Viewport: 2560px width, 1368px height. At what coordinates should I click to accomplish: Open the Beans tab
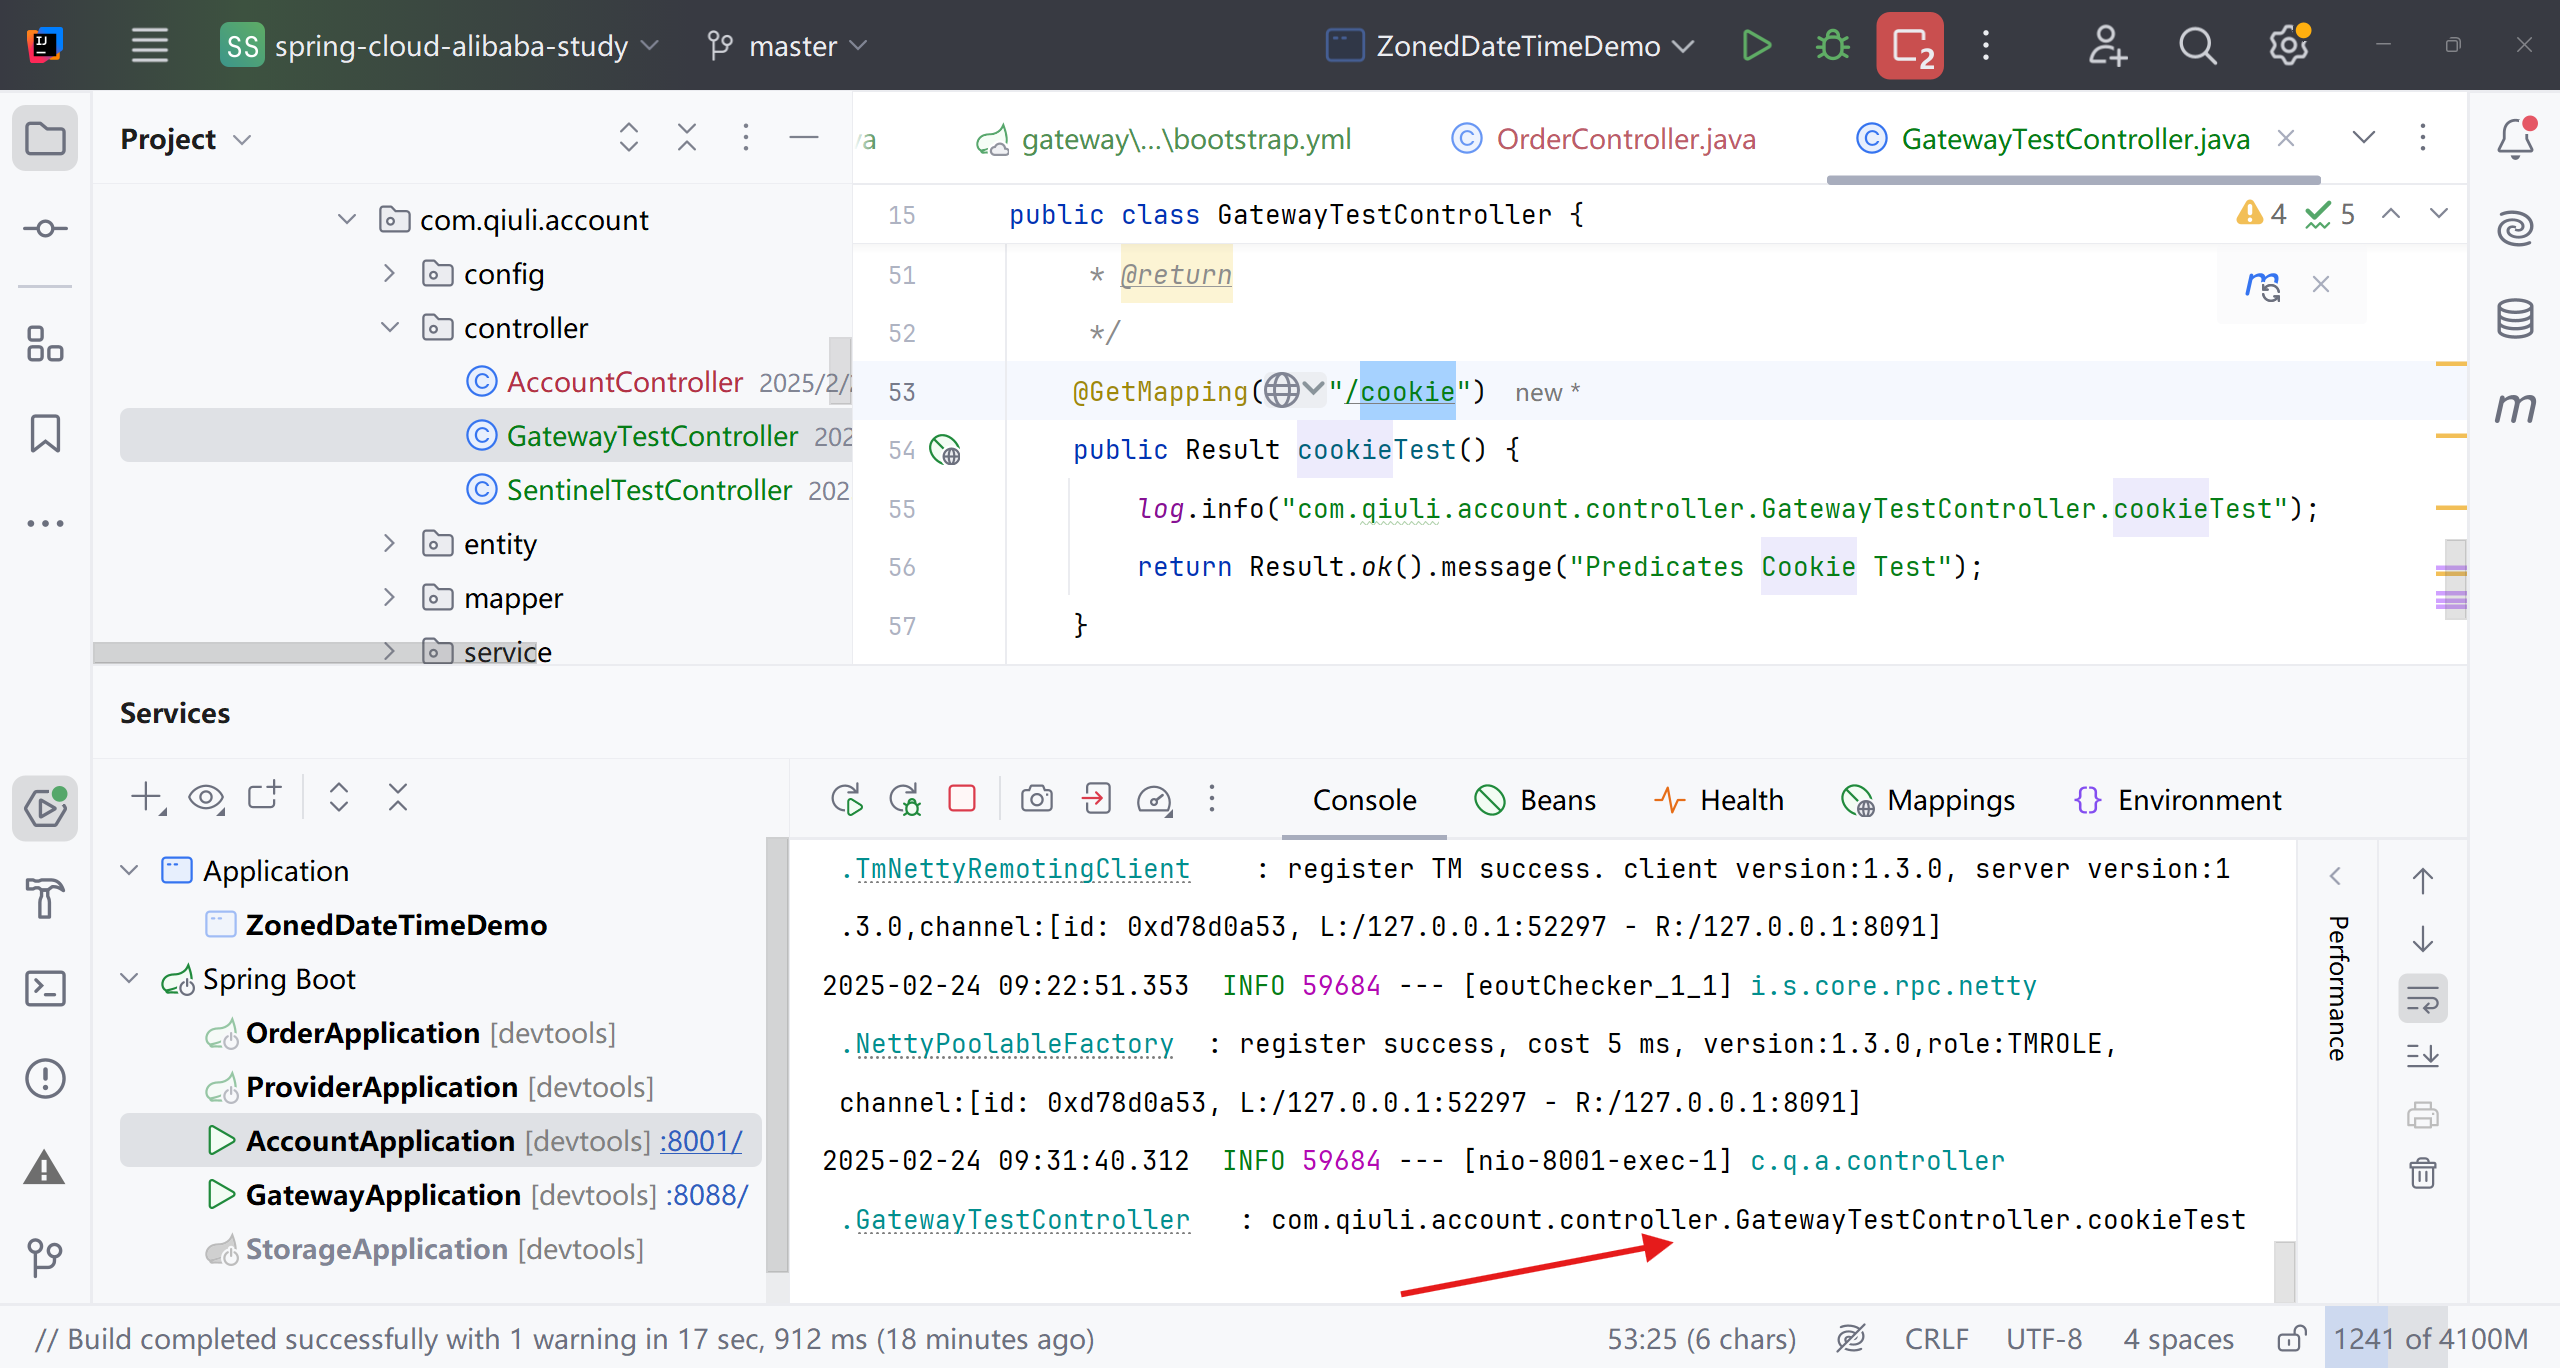click(1535, 800)
